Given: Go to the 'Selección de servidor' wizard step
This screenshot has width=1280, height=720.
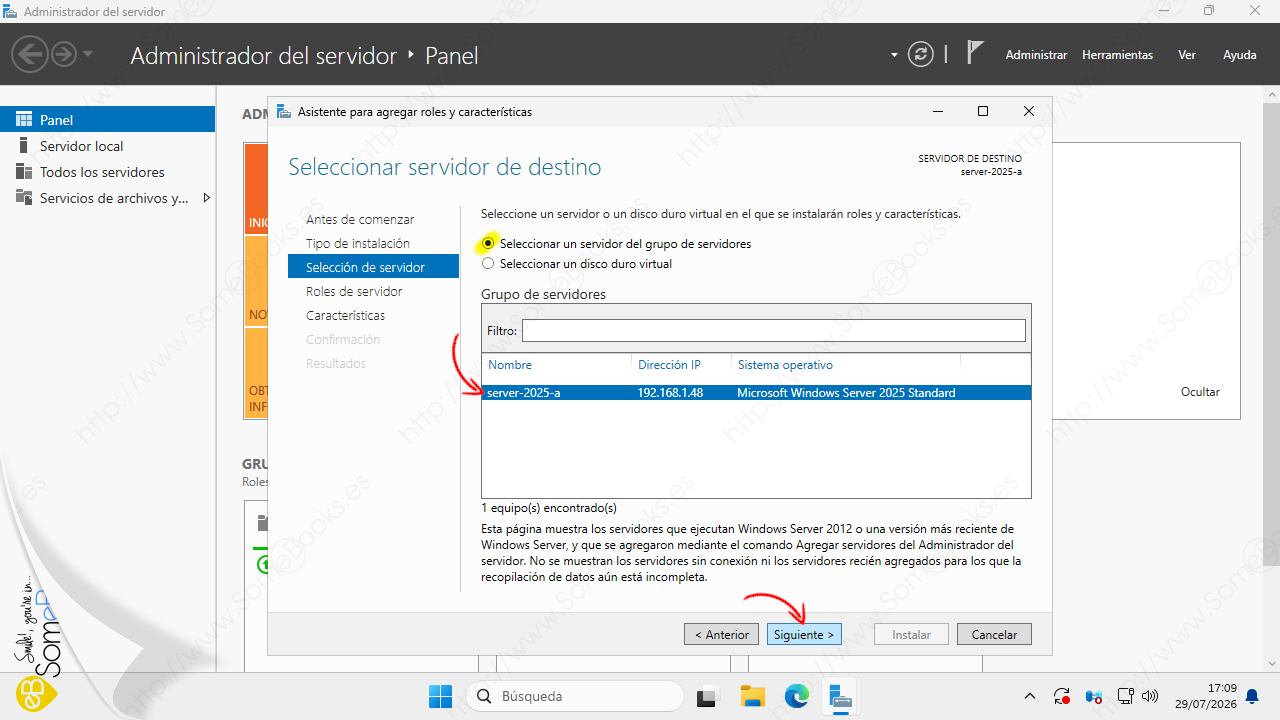Looking at the screenshot, I should pos(373,267).
